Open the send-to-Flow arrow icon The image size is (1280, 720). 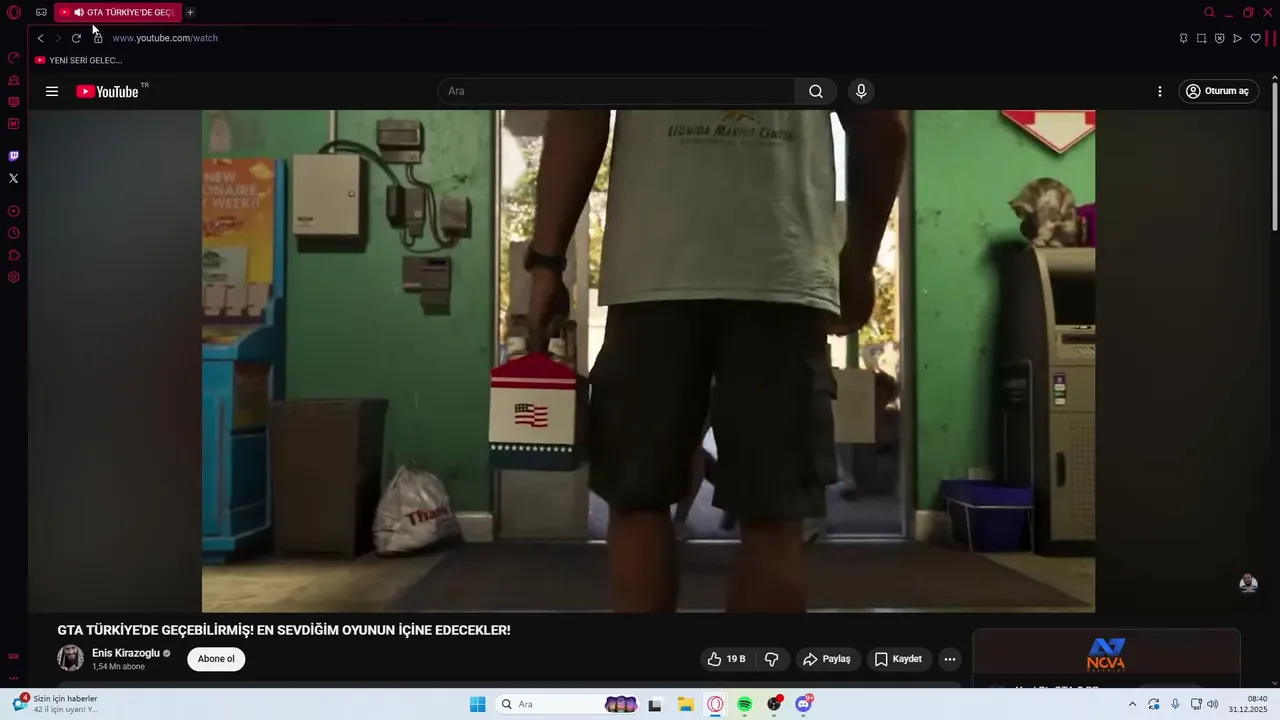pyautogui.click(x=1237, y=38)
